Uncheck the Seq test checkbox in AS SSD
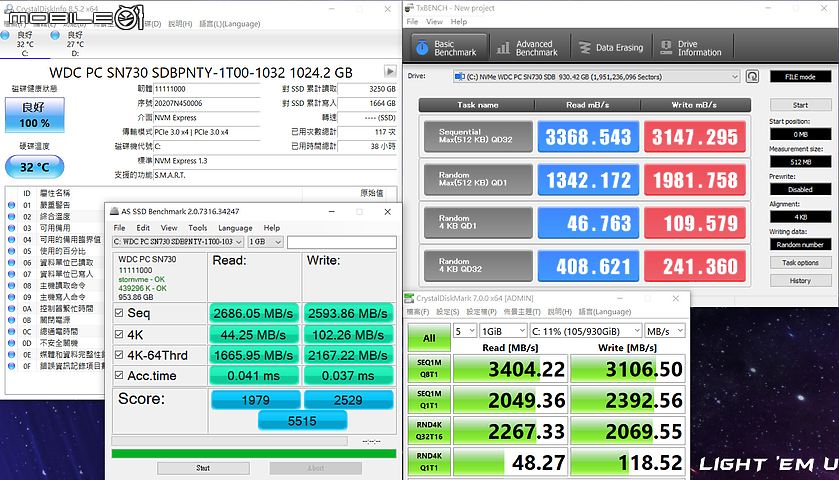The width and height of the screenshot is (839, 480). [x=119, y=313]
